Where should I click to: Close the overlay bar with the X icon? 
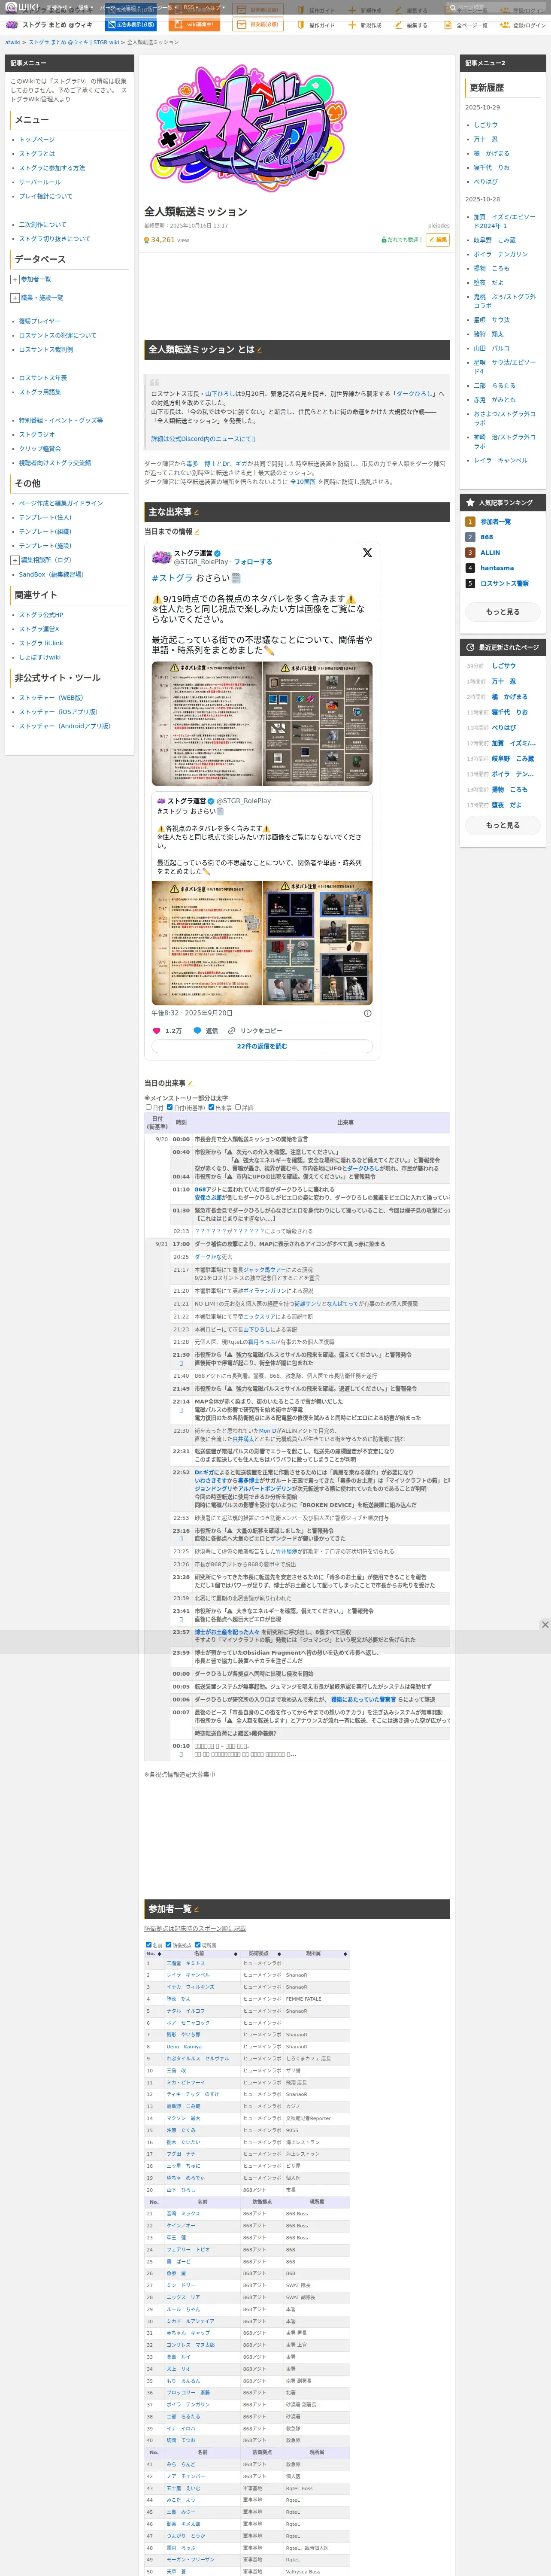point(545,1624)
